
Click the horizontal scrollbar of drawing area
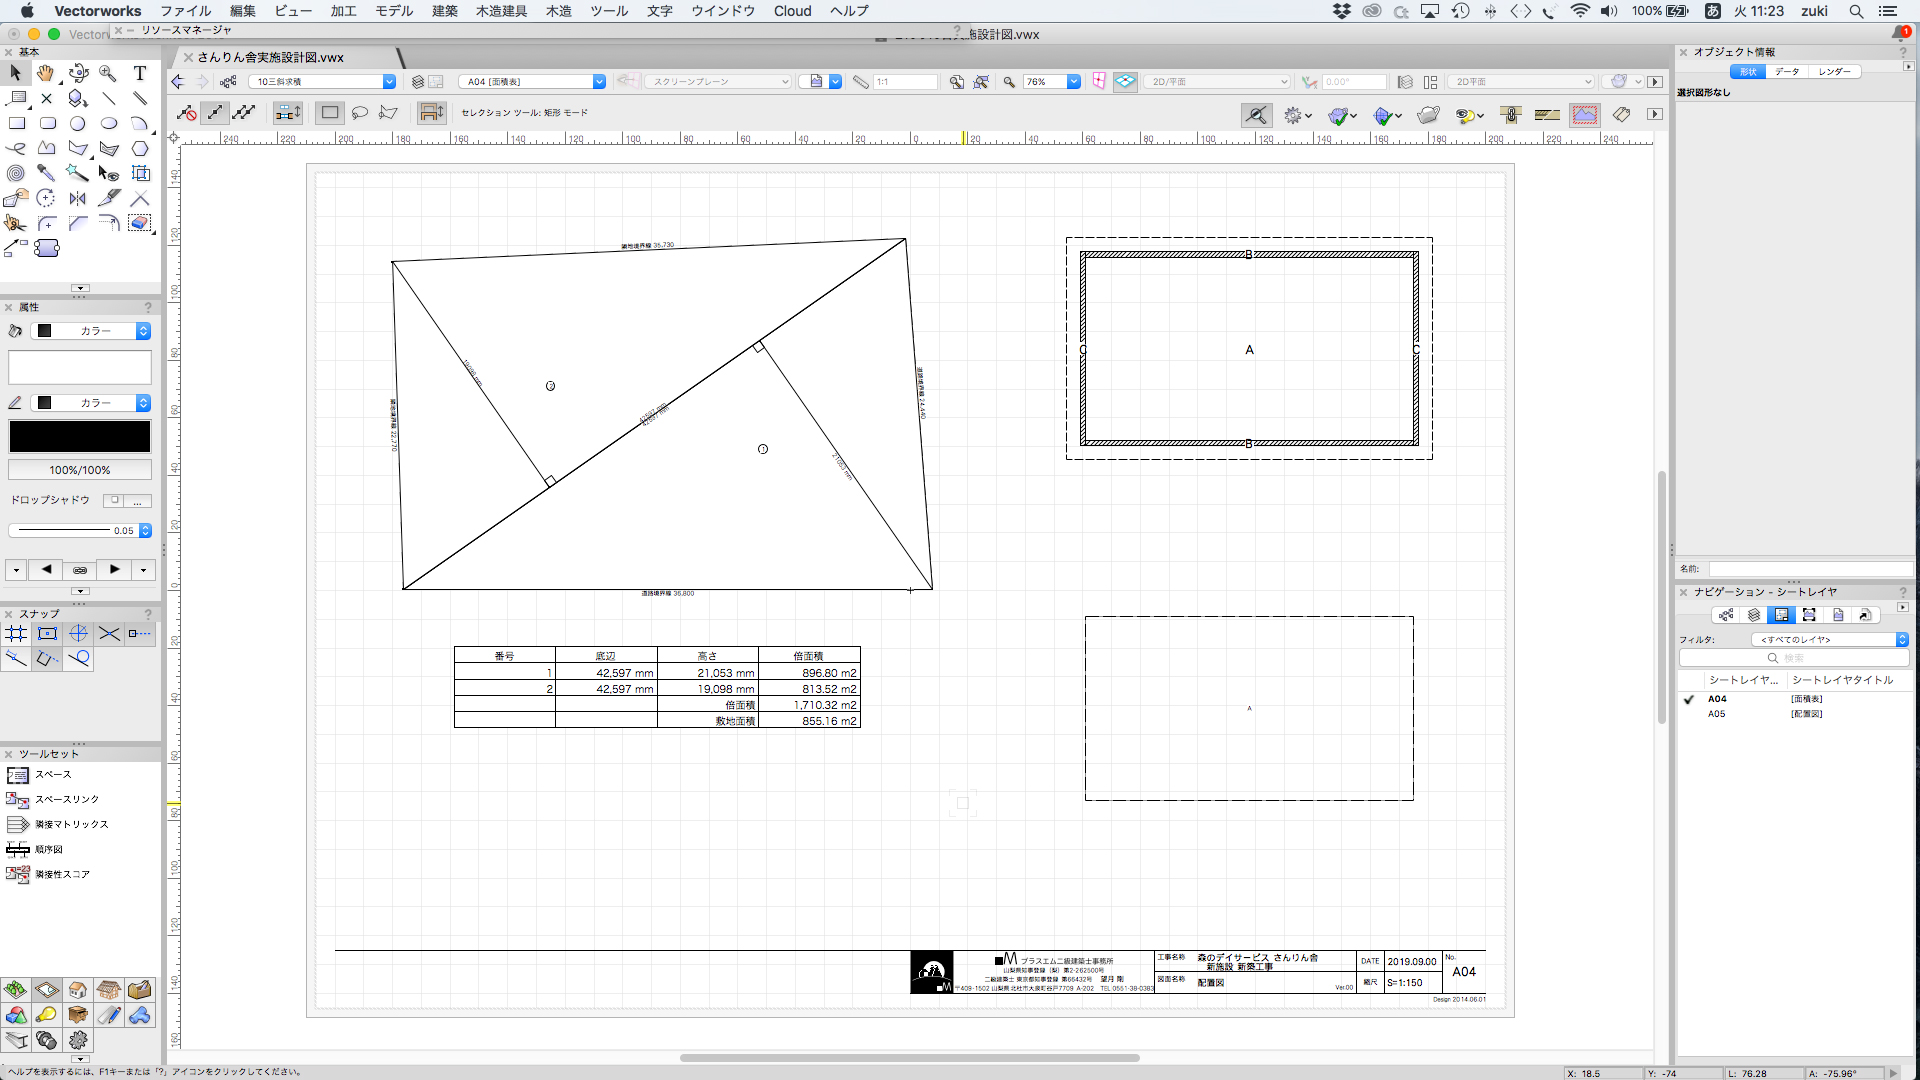tap(909, 1058)
